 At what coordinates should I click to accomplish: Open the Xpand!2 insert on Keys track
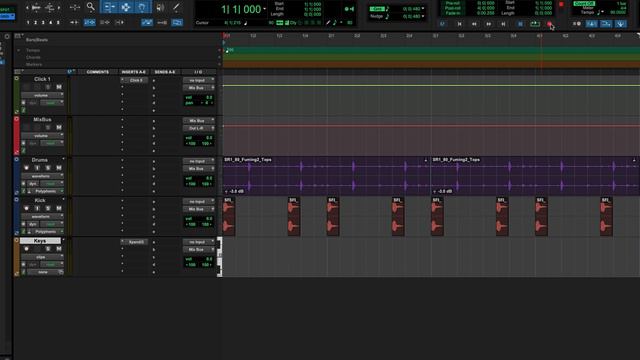136,242
